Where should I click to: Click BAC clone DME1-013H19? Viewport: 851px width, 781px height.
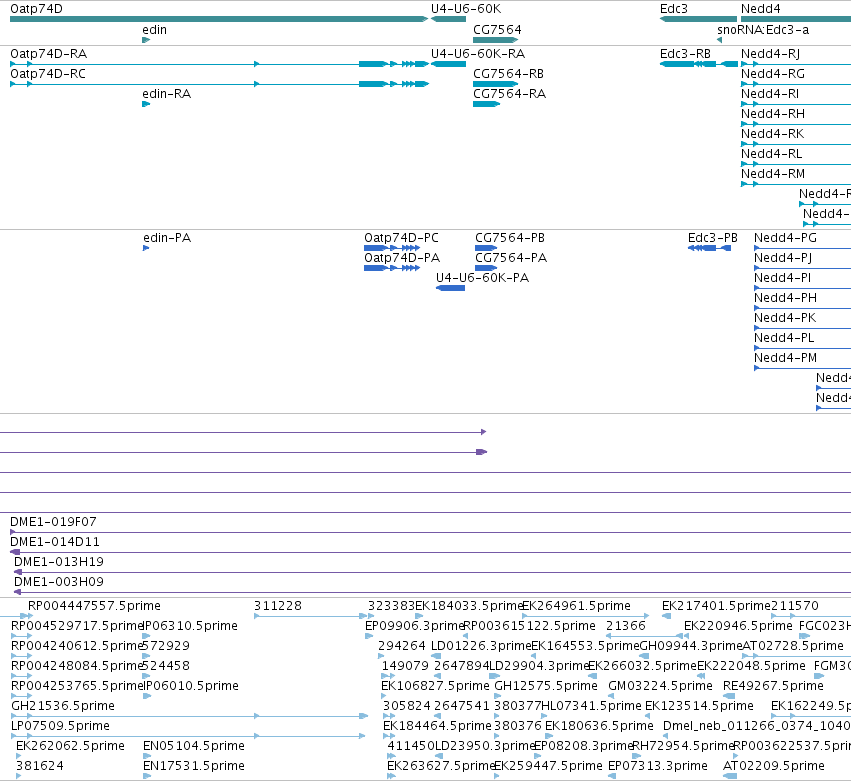(59, 562)
